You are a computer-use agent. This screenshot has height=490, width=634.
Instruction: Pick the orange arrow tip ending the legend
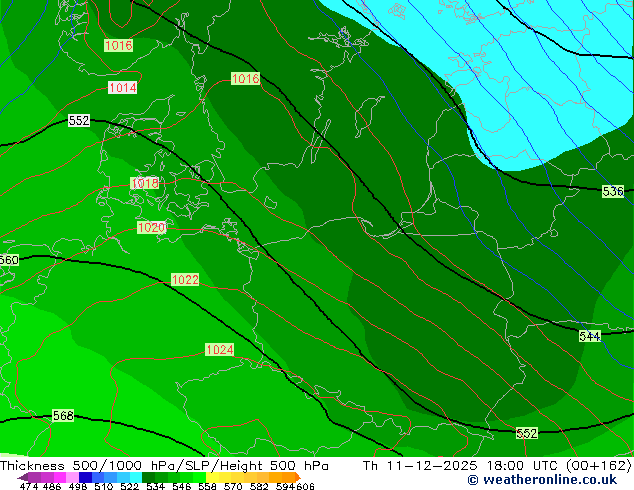coord(298,477)
